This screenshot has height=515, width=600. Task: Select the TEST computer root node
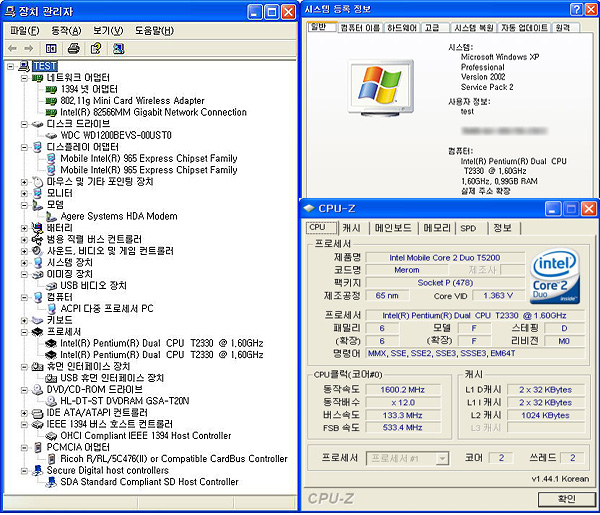(45, 66)
